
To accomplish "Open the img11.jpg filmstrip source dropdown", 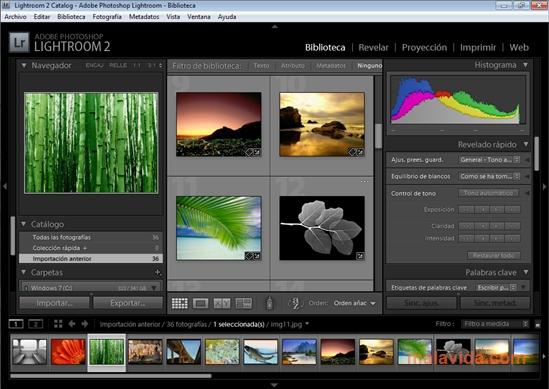I will point(307,324).
